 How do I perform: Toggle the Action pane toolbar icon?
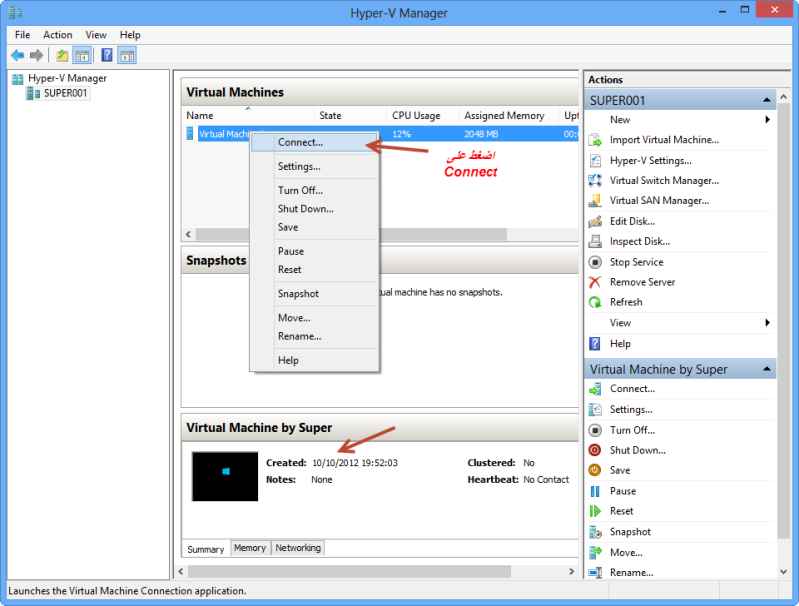(x=127, y=55)
